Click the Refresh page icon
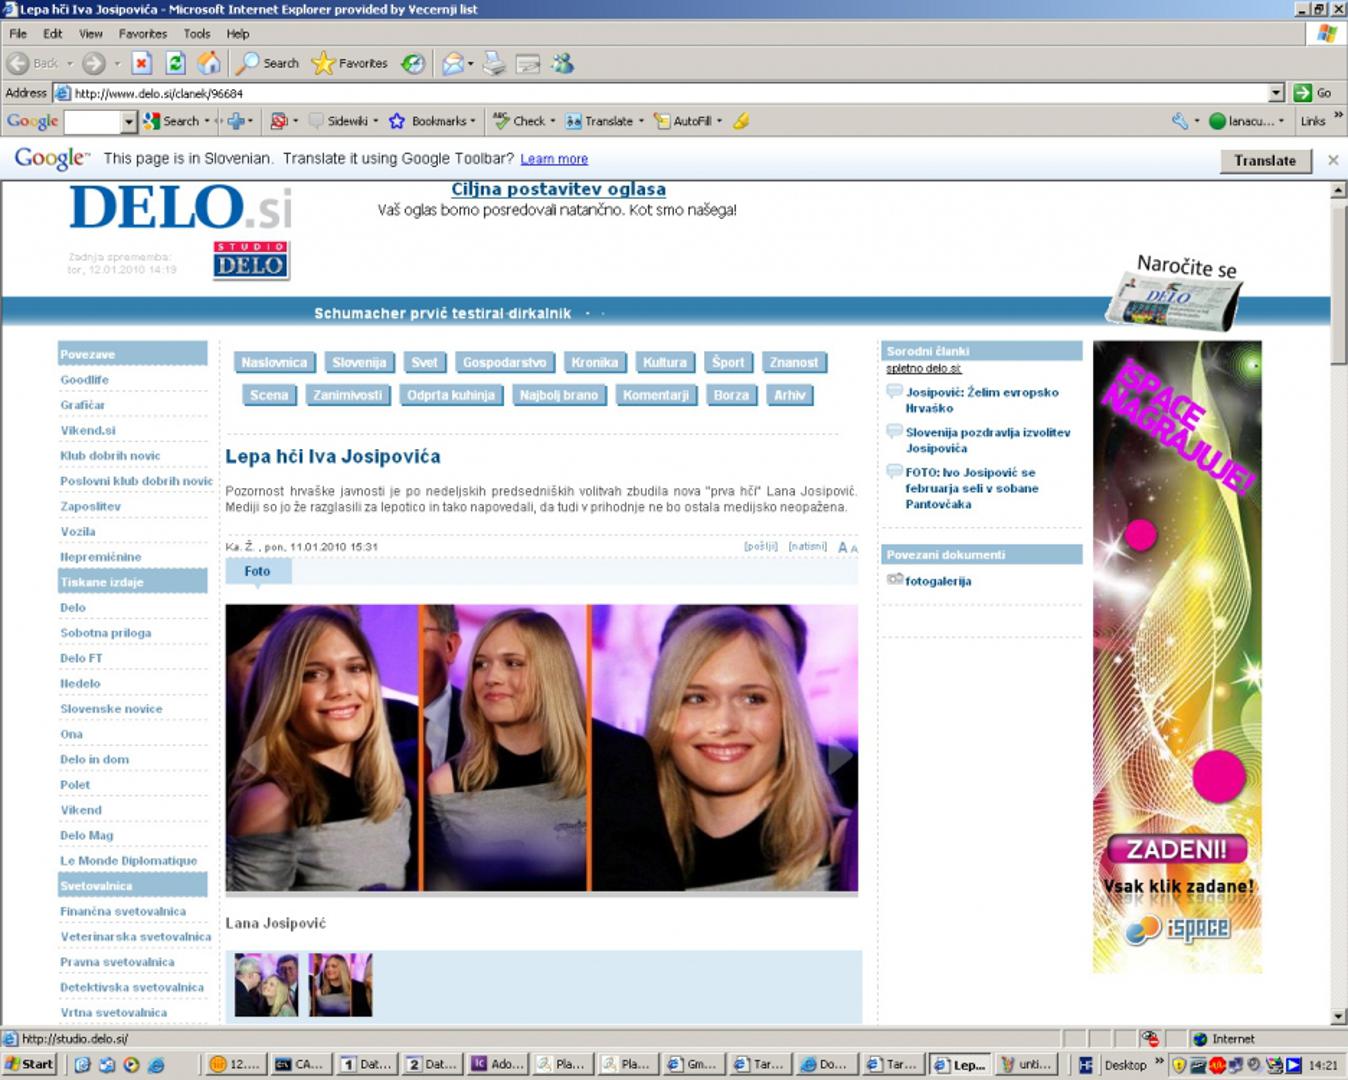Screen dimensions: 1348x1080 pyautogui.click(x=175, y=63)
